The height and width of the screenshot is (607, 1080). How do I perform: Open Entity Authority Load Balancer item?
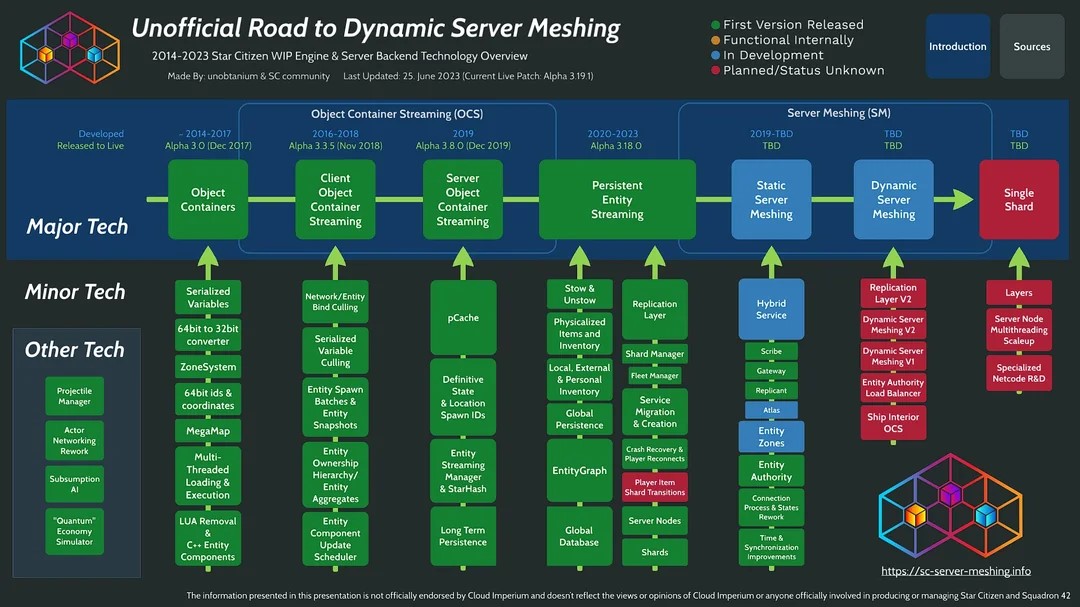[893, 387]
